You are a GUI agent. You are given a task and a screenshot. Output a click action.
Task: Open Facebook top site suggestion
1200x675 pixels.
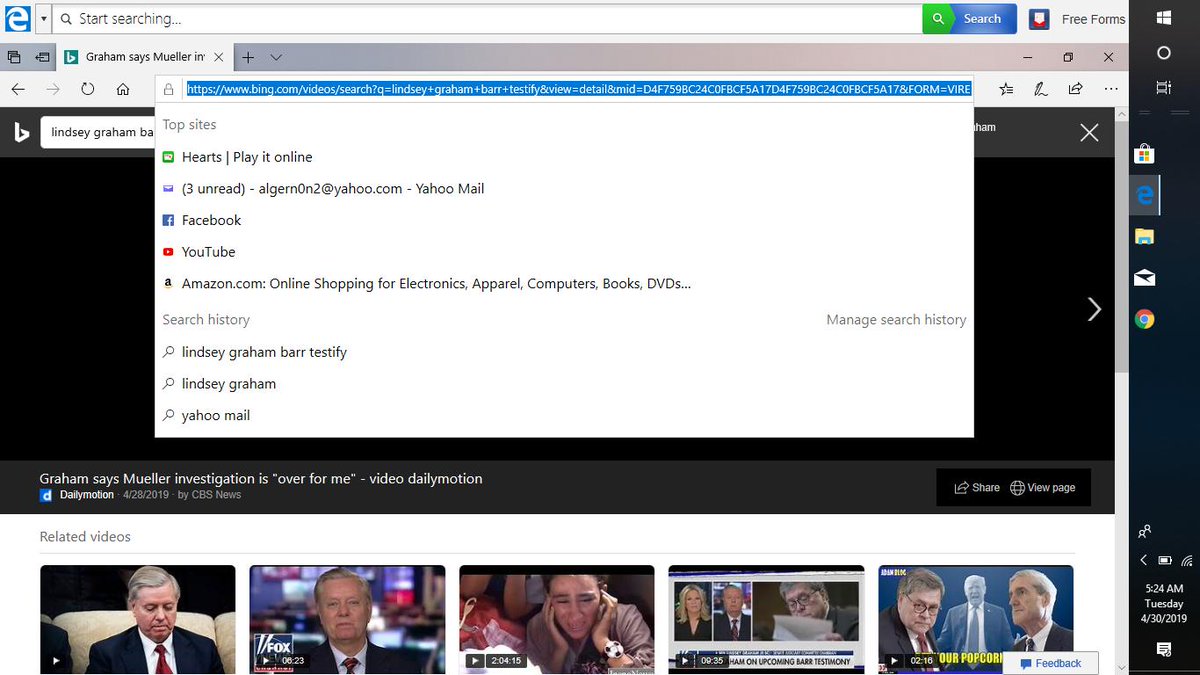click(x=564, y=220)
